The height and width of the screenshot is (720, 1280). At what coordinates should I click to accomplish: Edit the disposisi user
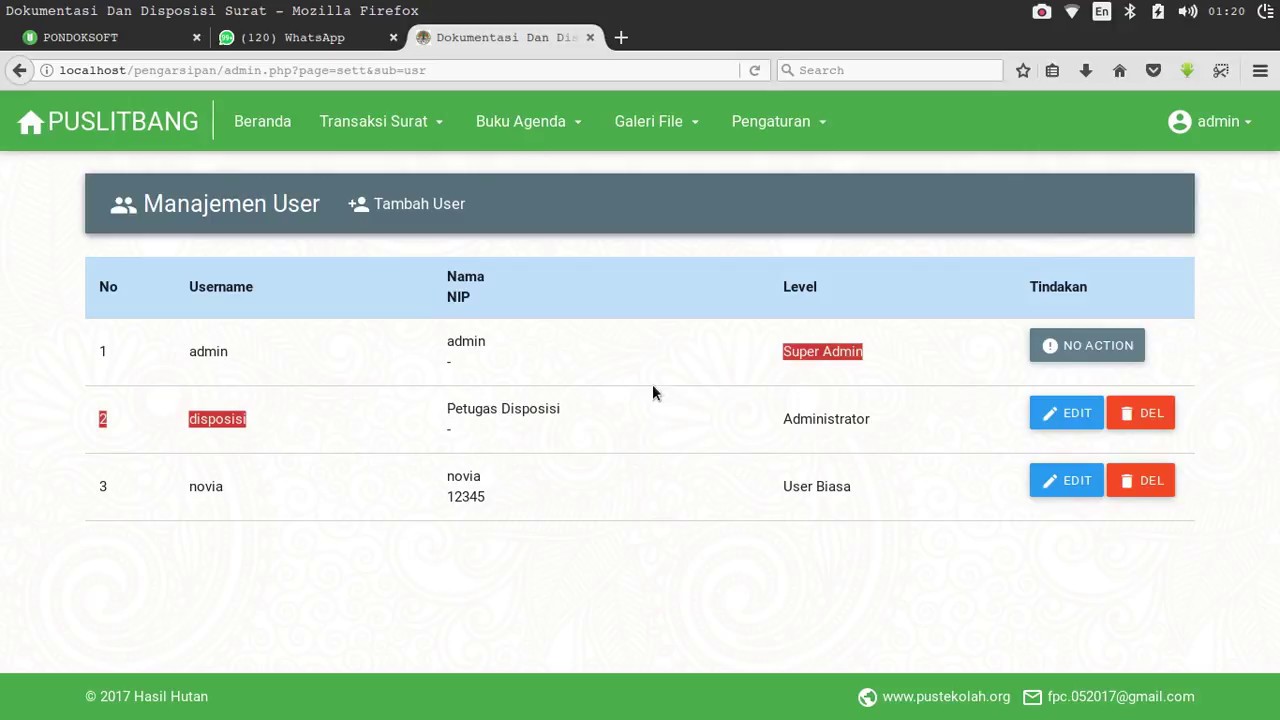tap(1067, 413)
